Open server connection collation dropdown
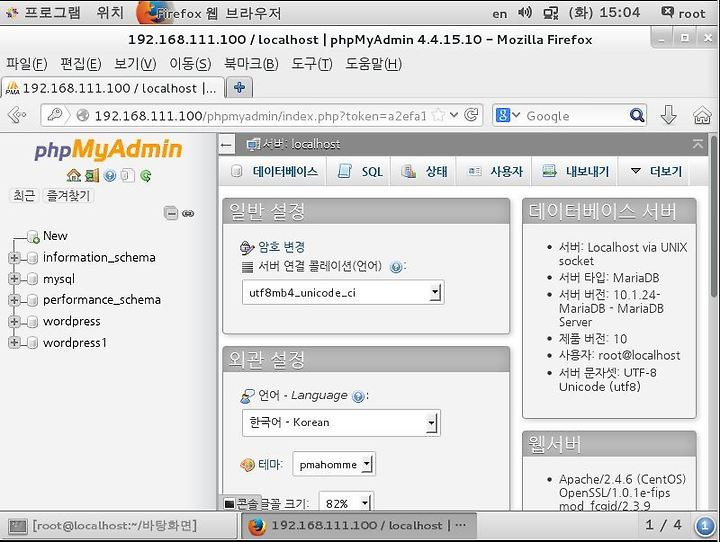The width and height of the screenshot is (720, 542). click(343, 293)
